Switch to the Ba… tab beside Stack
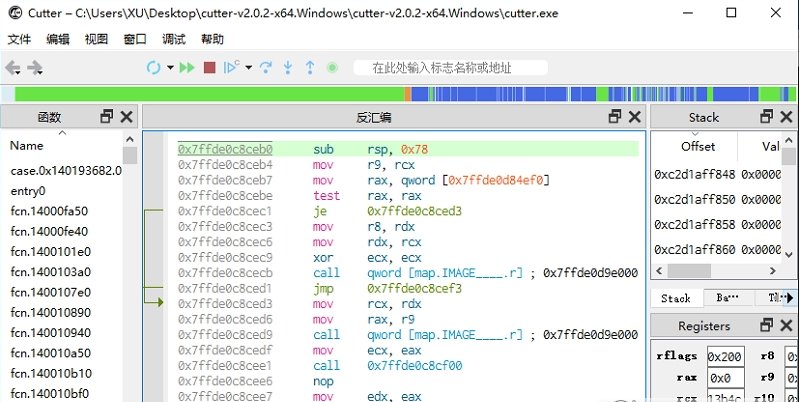Screen dimensions: 800x402 coord(727,298)
